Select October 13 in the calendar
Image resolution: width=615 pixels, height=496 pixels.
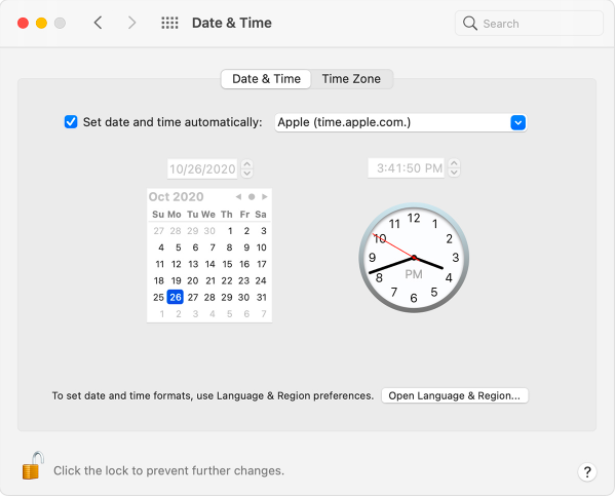tap(193, 264)
